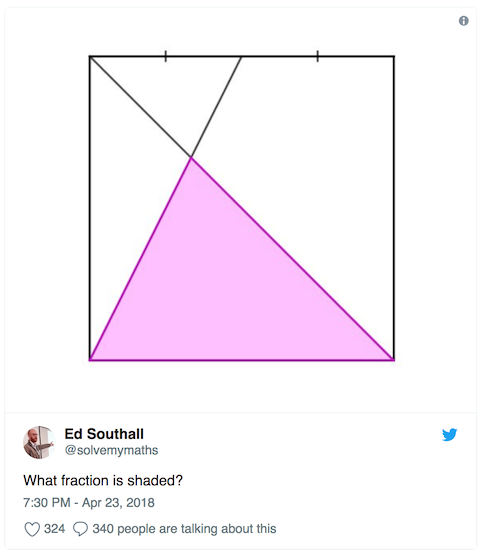Click the reply speech bubble icon

(80, 529)
